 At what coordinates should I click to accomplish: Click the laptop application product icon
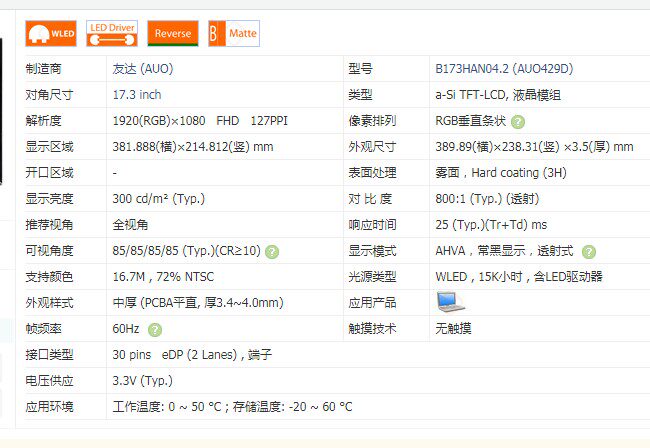pos(451,302)
